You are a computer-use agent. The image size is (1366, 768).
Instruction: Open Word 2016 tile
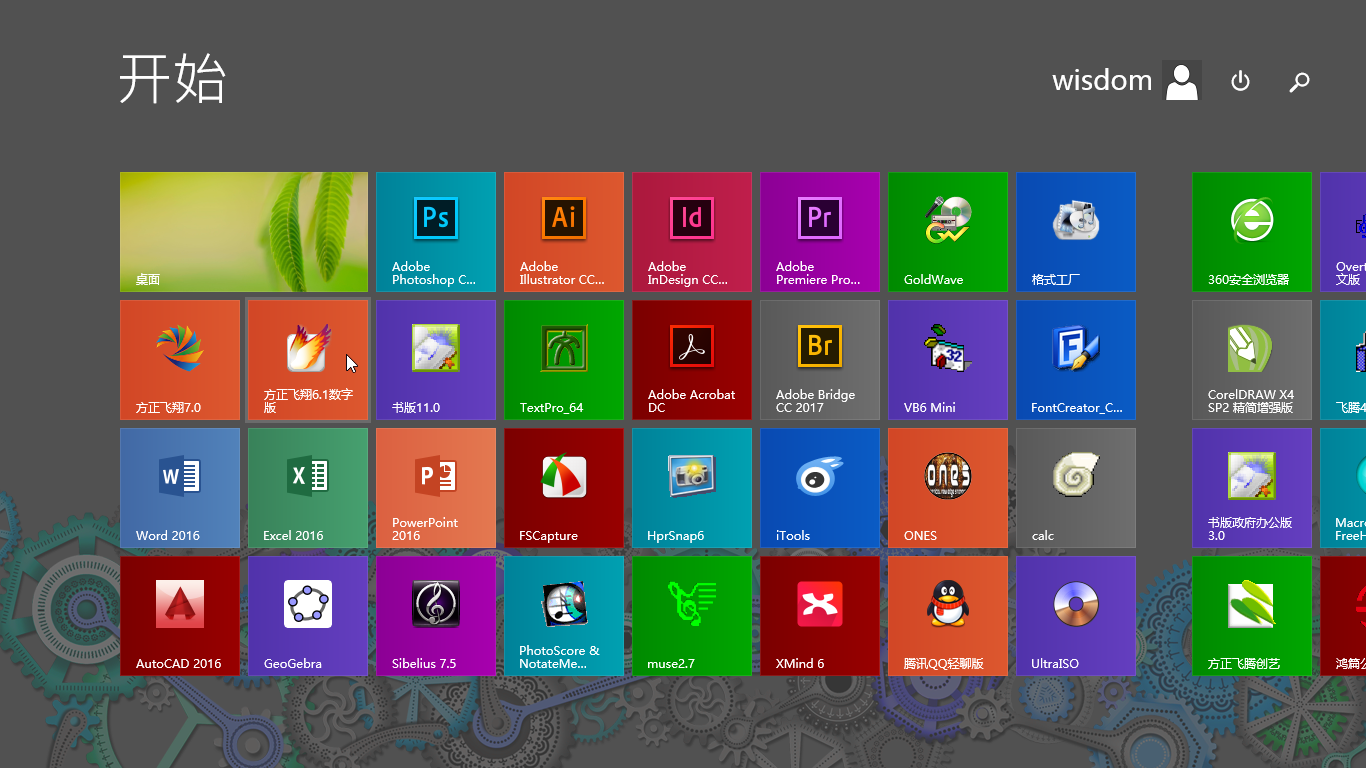[180, 488]
